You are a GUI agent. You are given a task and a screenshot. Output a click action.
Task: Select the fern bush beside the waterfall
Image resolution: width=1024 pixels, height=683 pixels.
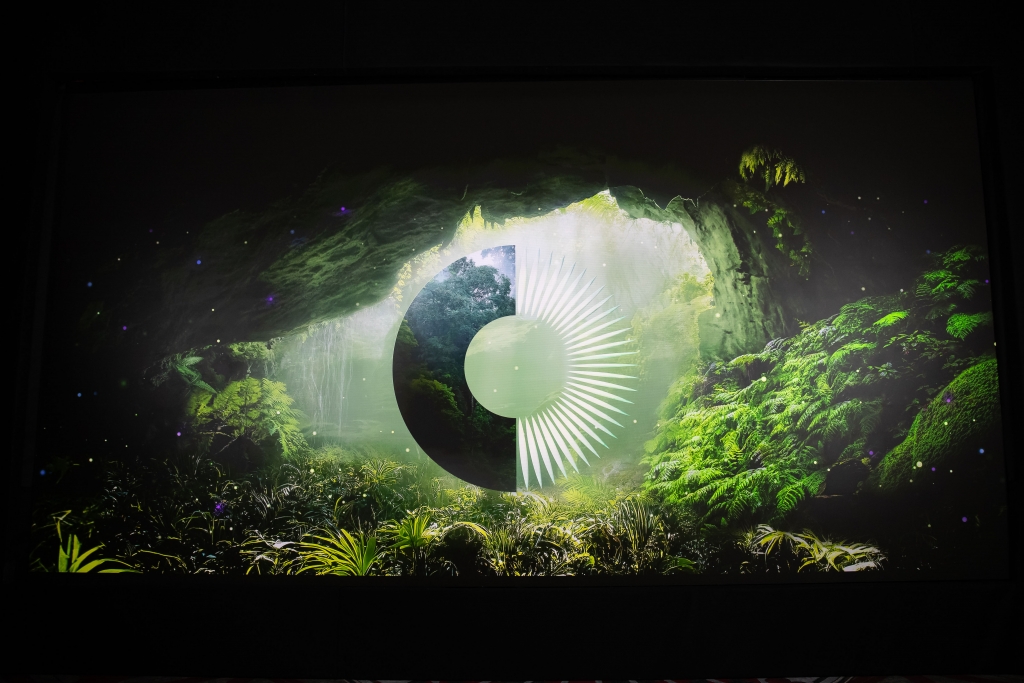[245, 410]
